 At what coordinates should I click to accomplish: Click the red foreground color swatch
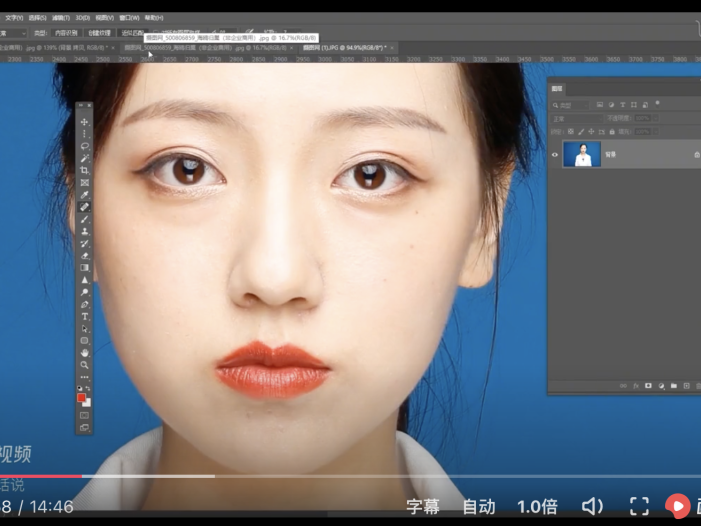(x=81, y=397)
